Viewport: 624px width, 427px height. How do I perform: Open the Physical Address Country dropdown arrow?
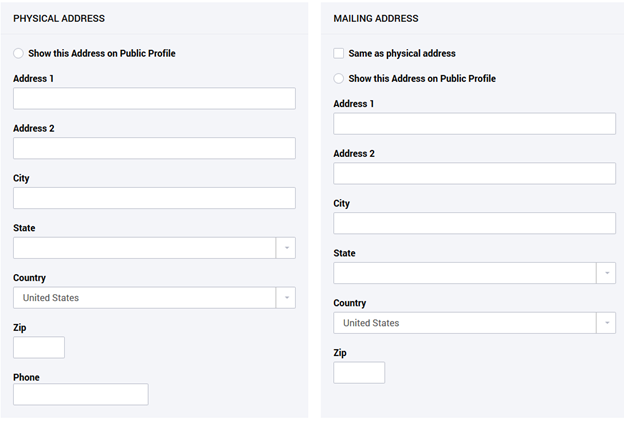click(285, 298)
